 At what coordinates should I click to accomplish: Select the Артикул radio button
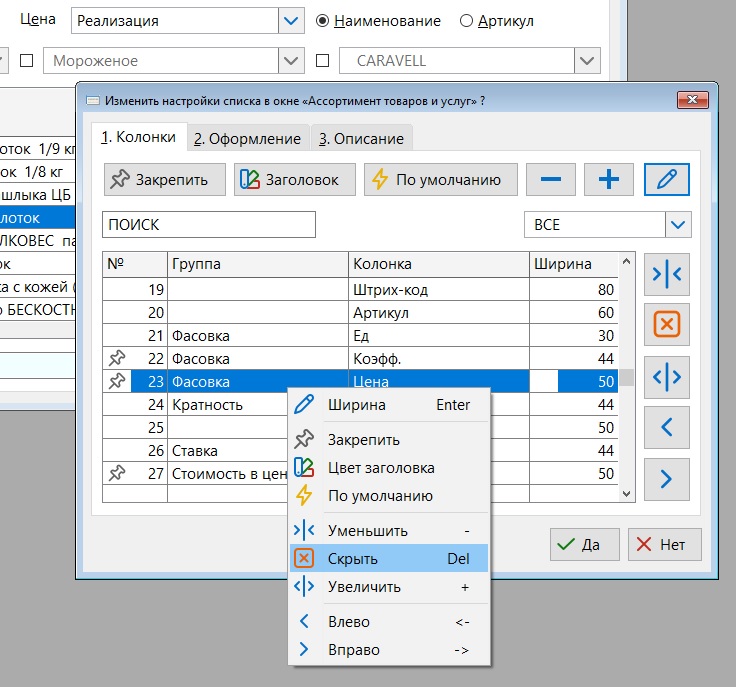pos(466,21)
